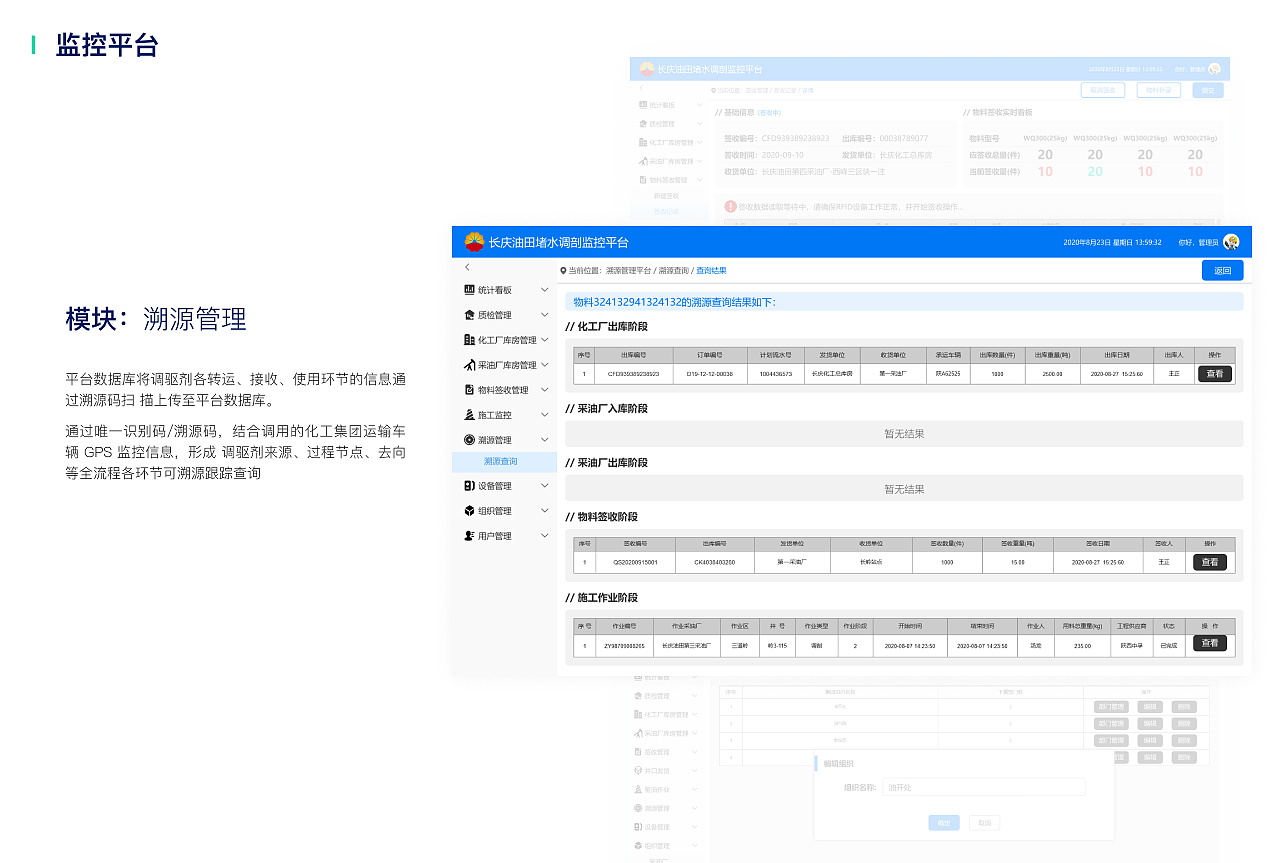Expand the 用户管理 menu chevron
Image resolution: width=1280 pixels, height=863 pixels.
pyautogui.click(x=545, y=535)
